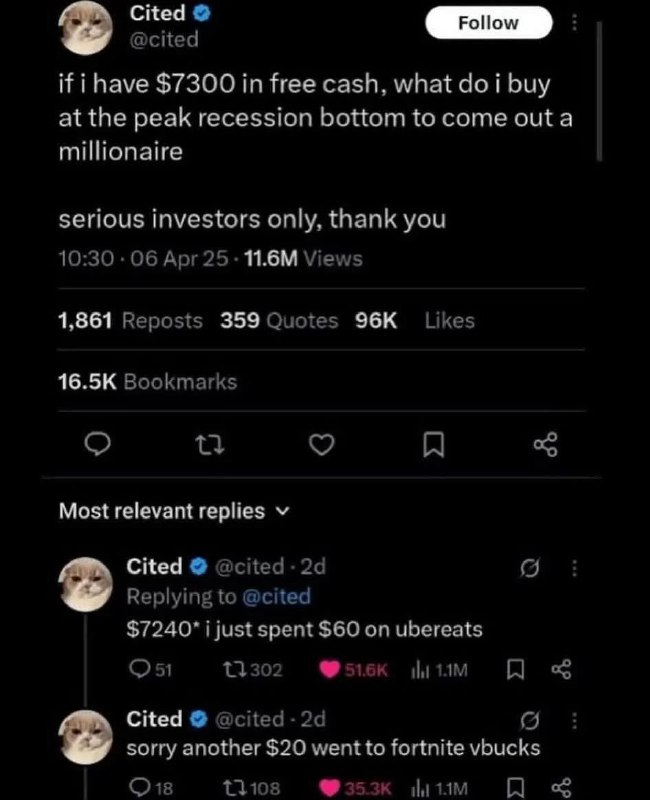Viewport: 650px width, 800px height.
Task: Open the main tweet's three-dot more menu
Action: point(574,22)
